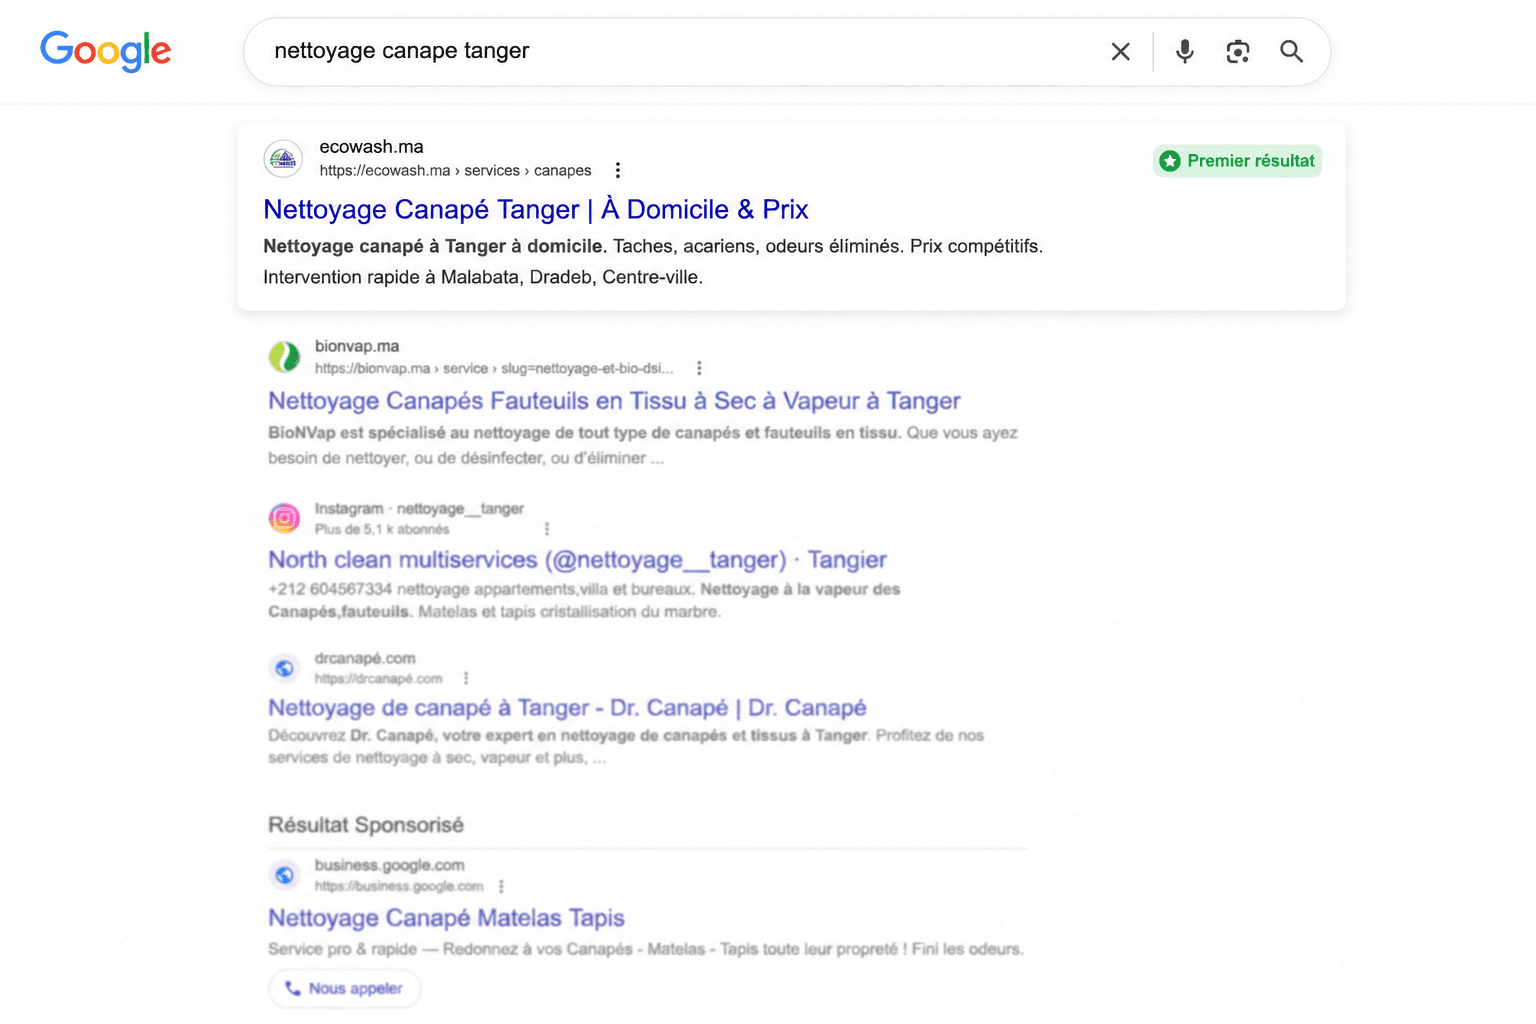Click the 'bionvap.ma' site name
This screenshot has height=1024, width=1536.
tap(357, 346)
